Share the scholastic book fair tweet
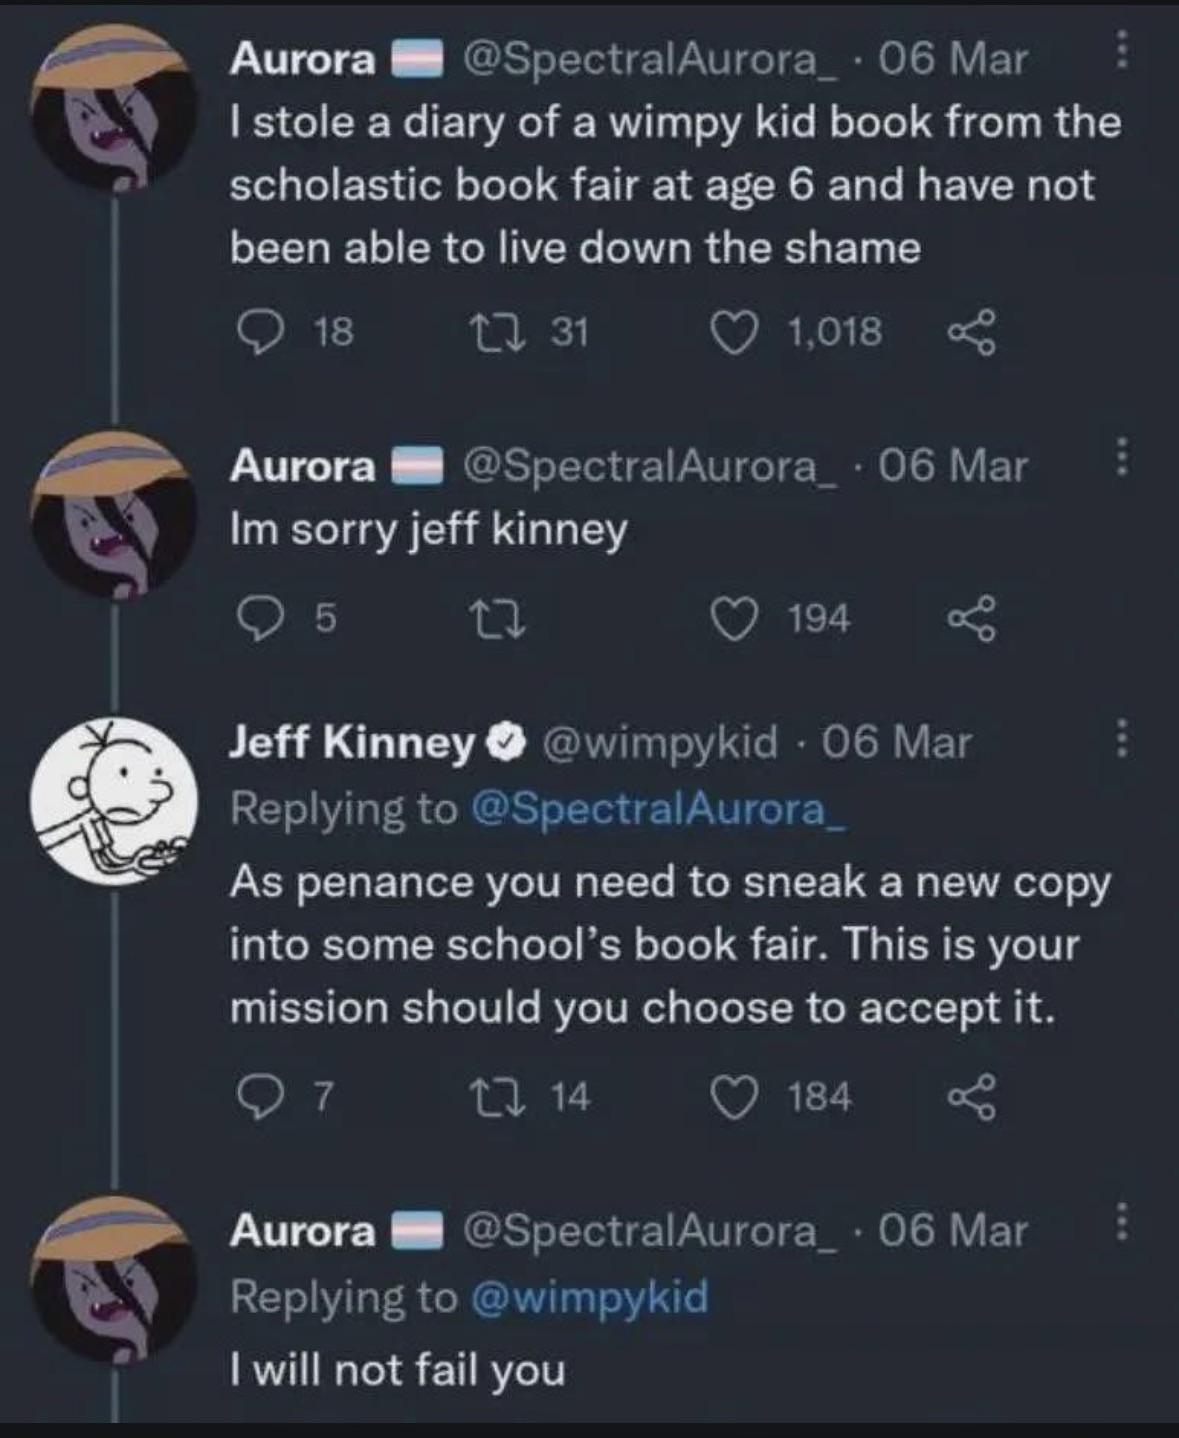1179x1438 pixels. [x=972, y=331]
